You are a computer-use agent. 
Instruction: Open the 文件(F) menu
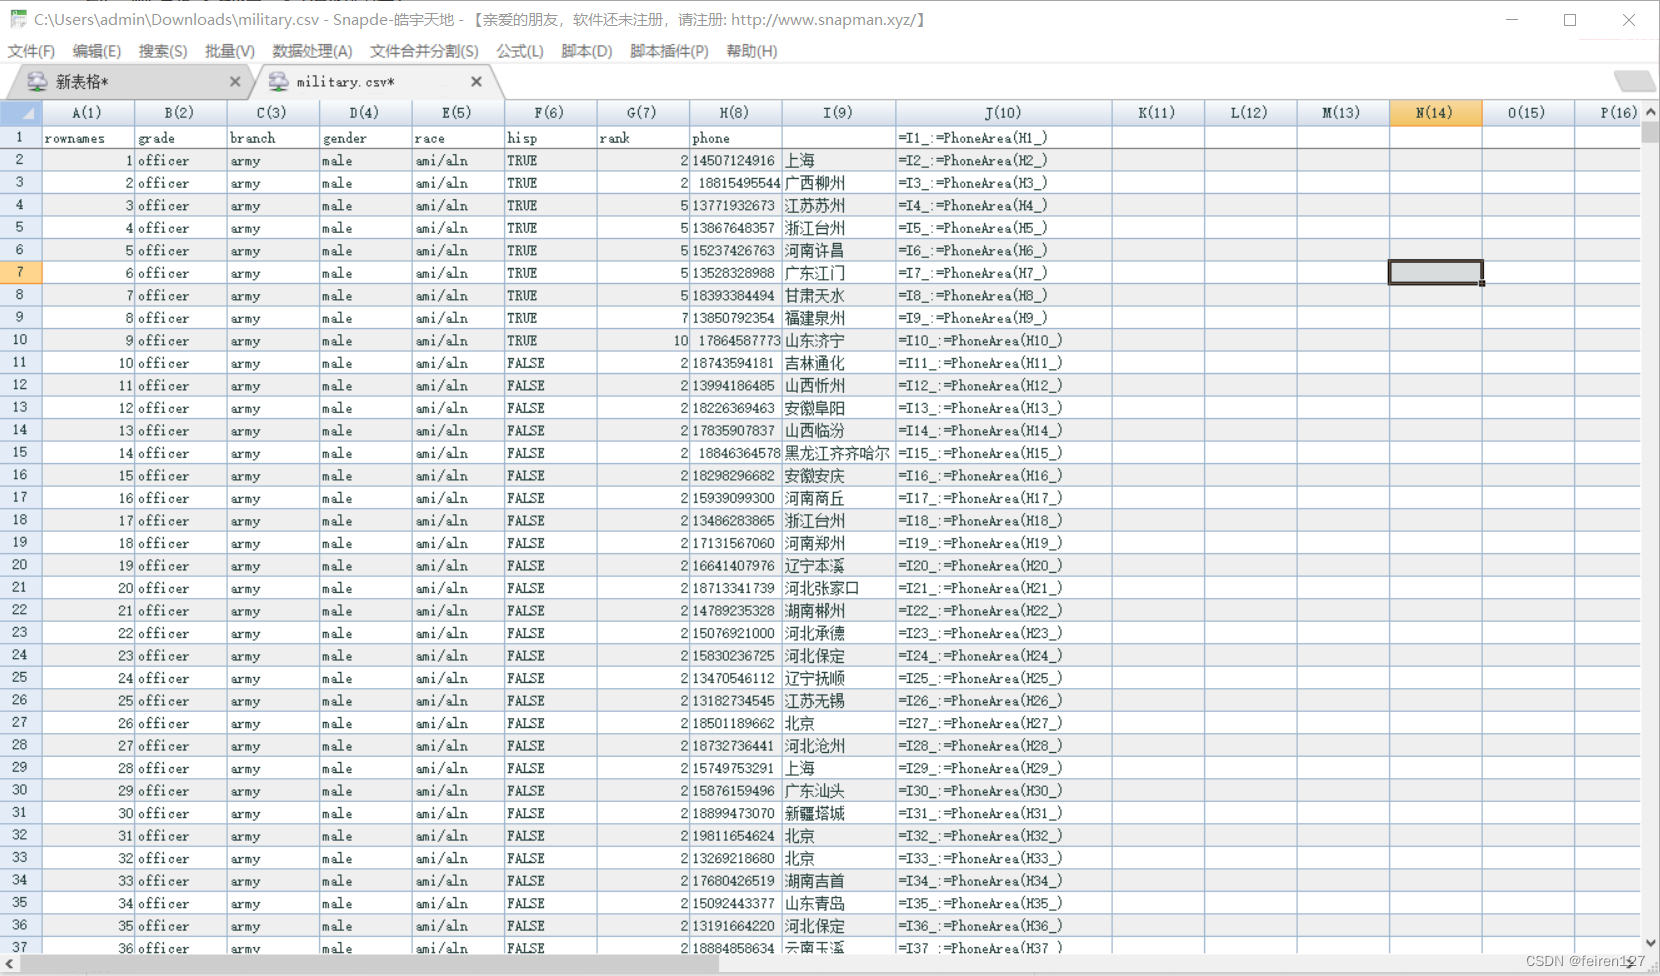pos(31,51)
